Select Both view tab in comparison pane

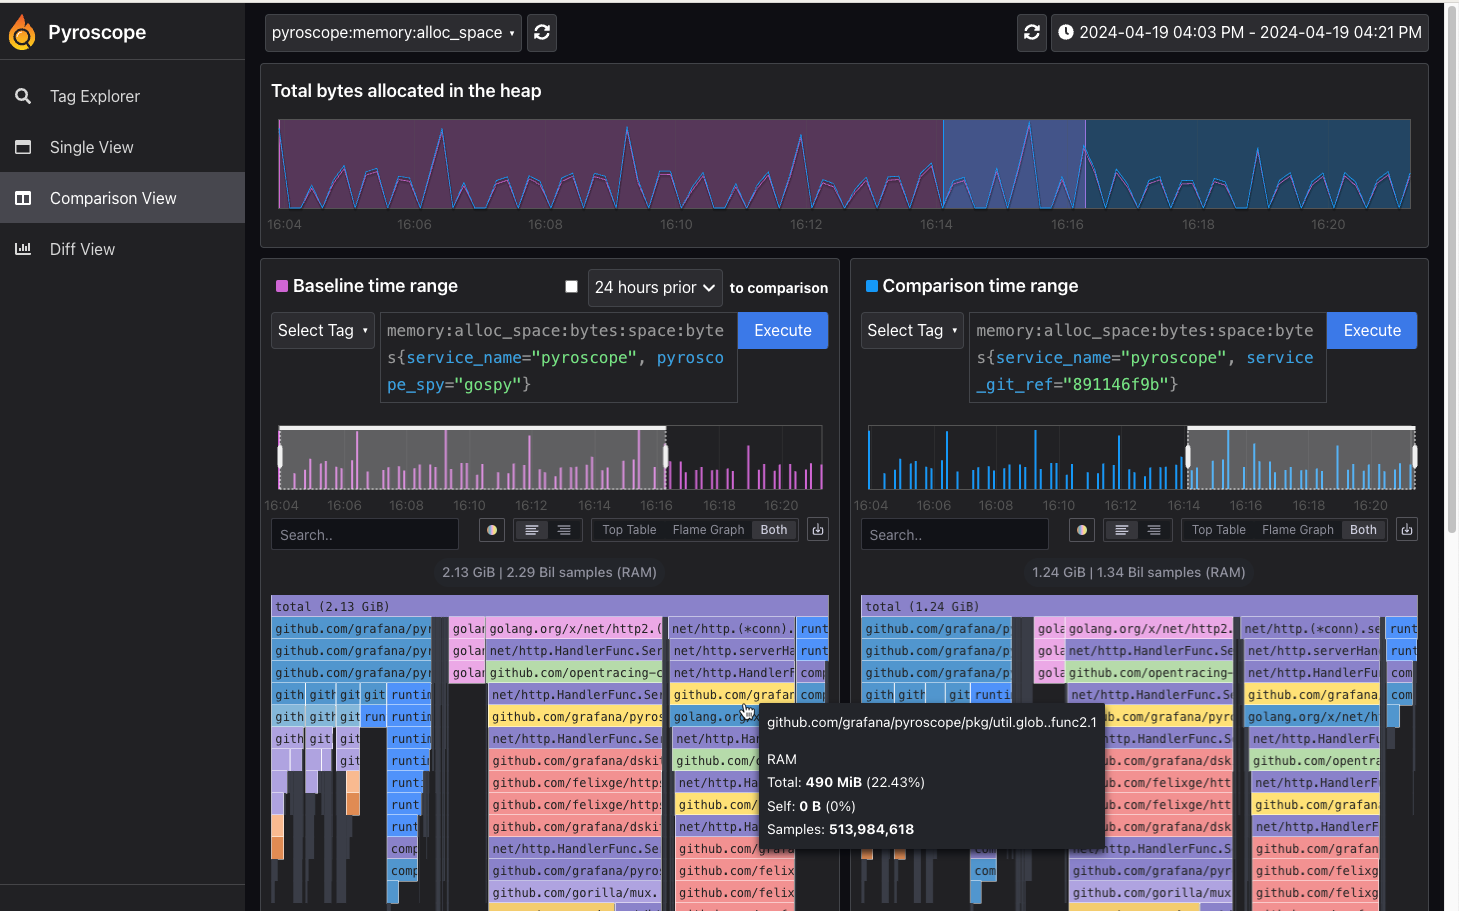[1363, 530]
